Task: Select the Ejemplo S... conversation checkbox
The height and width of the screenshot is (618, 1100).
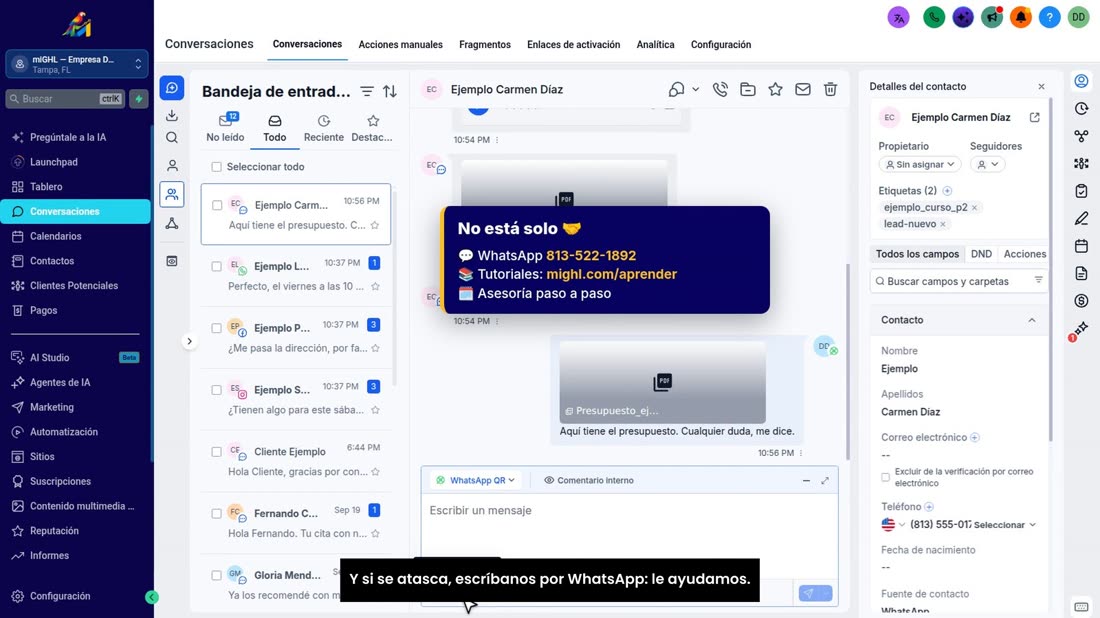Action: [217, 390]
